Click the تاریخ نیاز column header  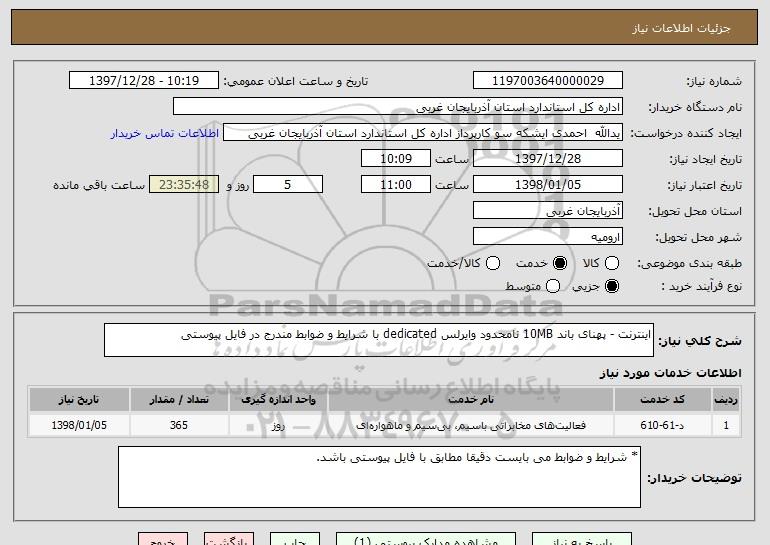79,400
